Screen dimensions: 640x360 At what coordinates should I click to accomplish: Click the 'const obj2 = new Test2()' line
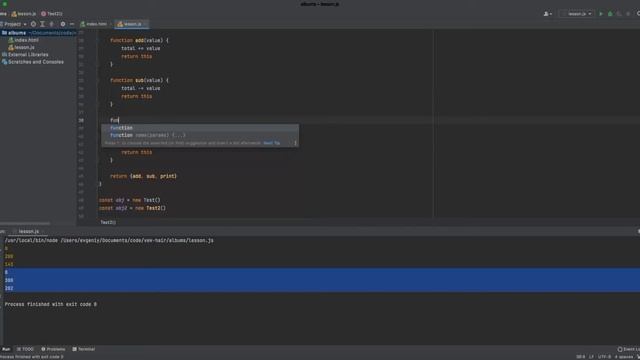[132, 208]
